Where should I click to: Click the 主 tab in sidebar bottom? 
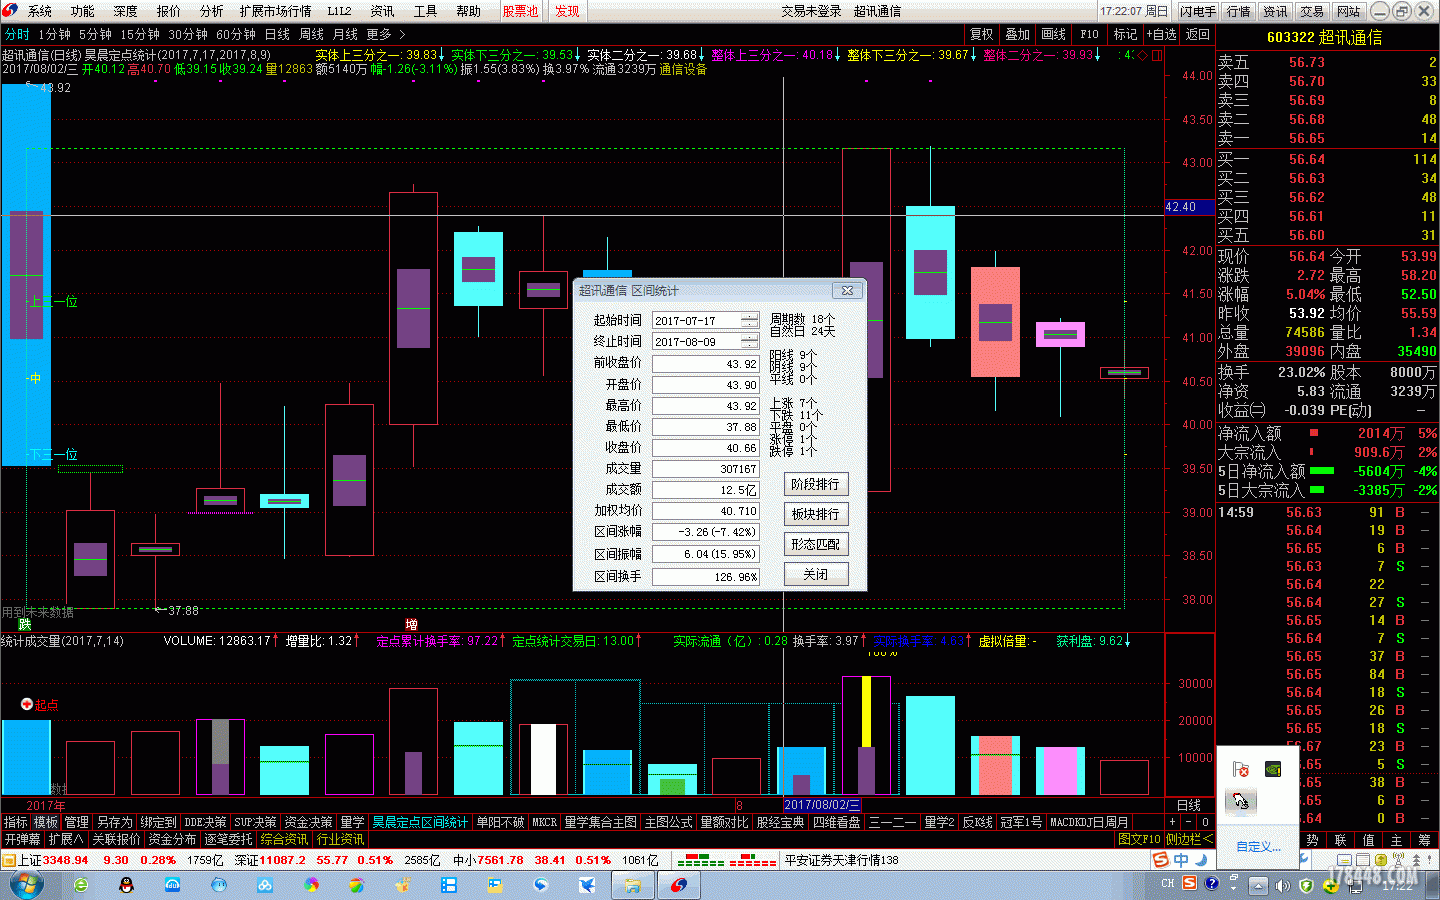tap(1396, 840)
